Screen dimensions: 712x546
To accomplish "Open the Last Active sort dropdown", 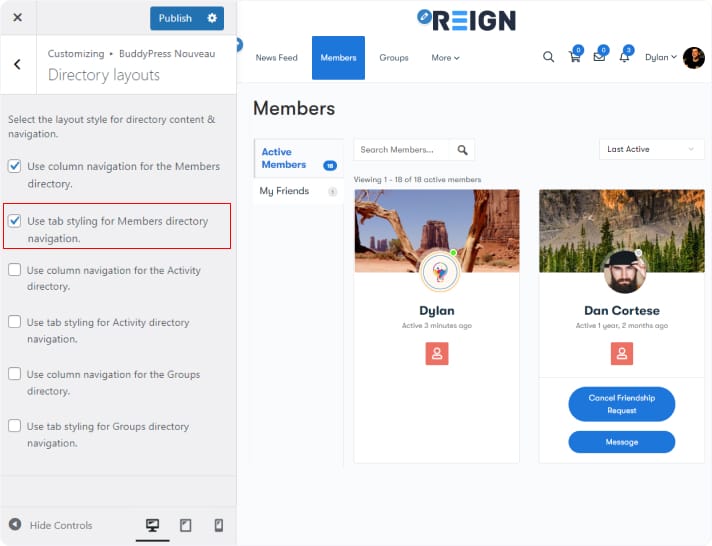I will (x=650, y=149).
